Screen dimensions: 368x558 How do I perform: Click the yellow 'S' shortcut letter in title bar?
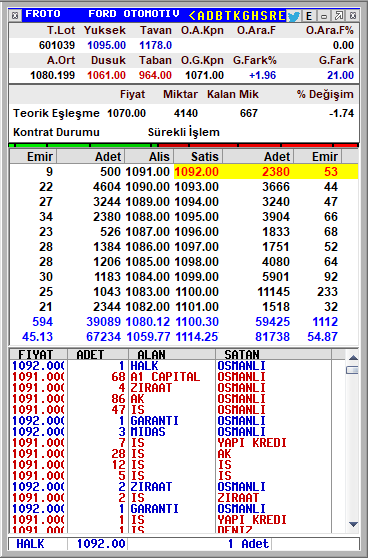pyautogui.click(x=263, y=16)
